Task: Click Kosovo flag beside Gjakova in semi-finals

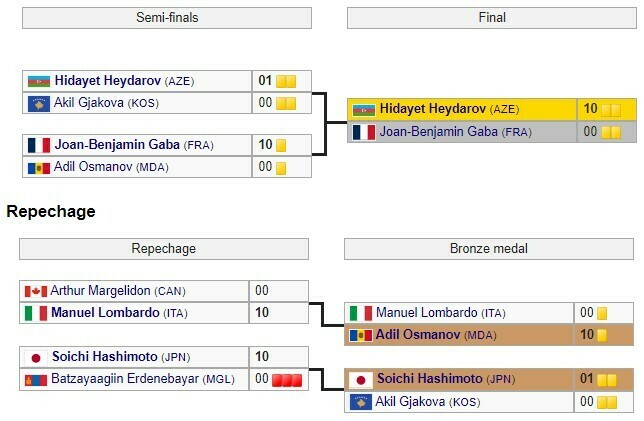Action: [38, 102]
